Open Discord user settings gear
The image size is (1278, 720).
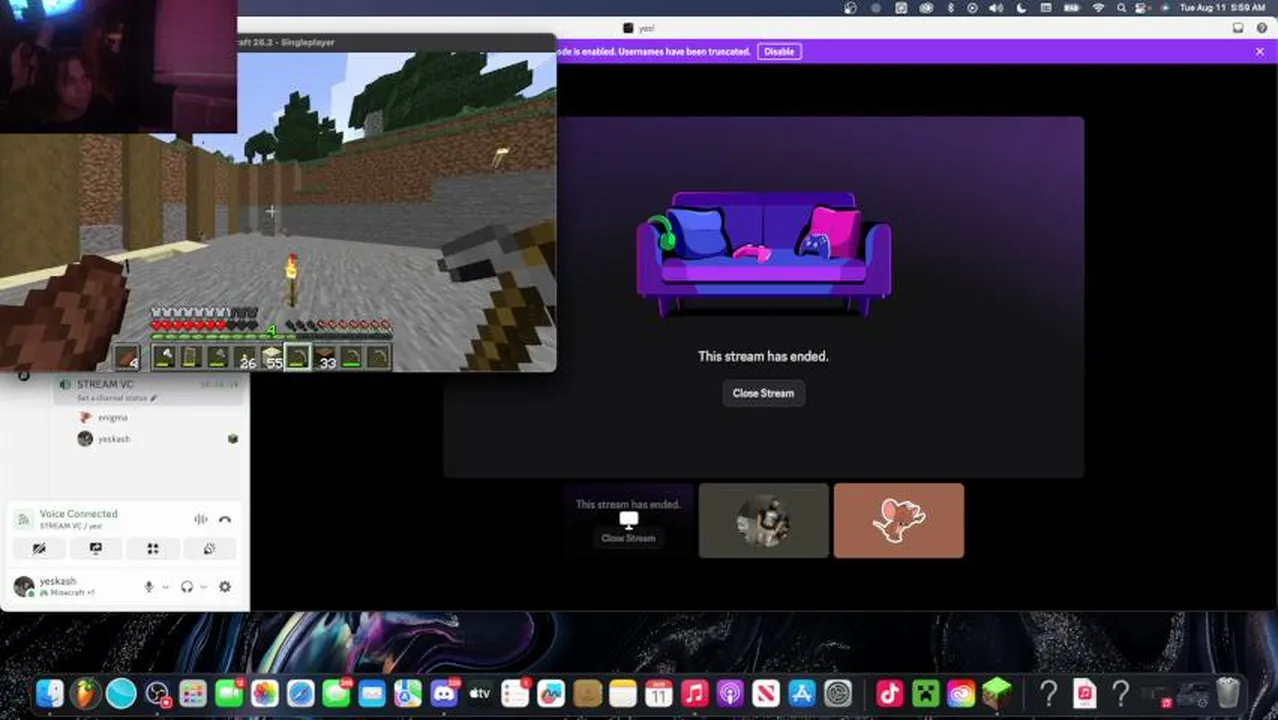(x=225, y=587)
